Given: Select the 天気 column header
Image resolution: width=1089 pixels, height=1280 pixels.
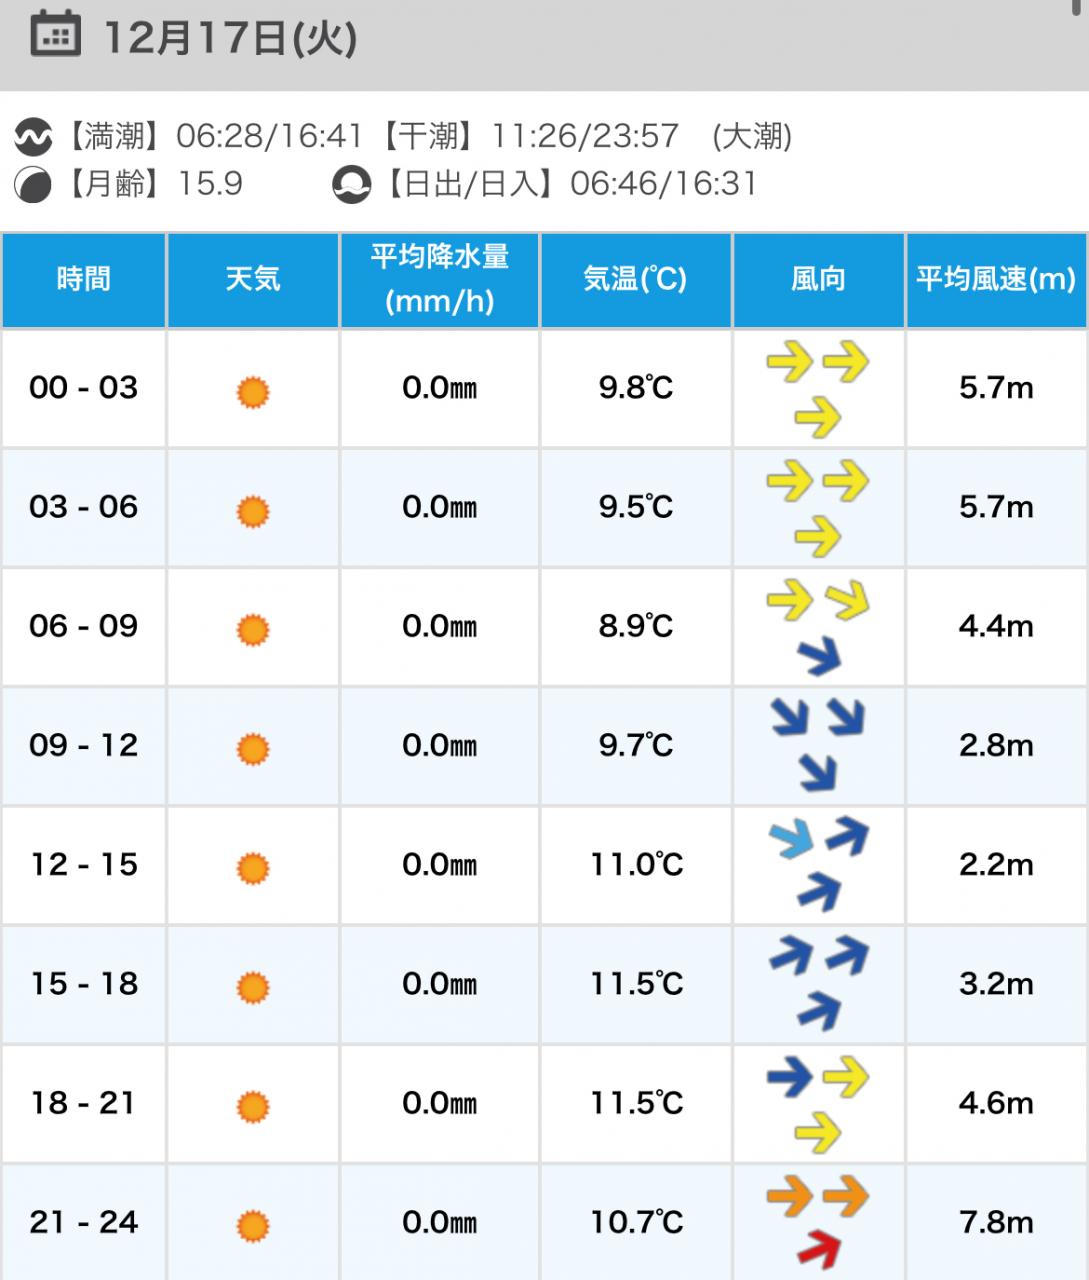Looking at the screenshot, I should click(253, 279).
